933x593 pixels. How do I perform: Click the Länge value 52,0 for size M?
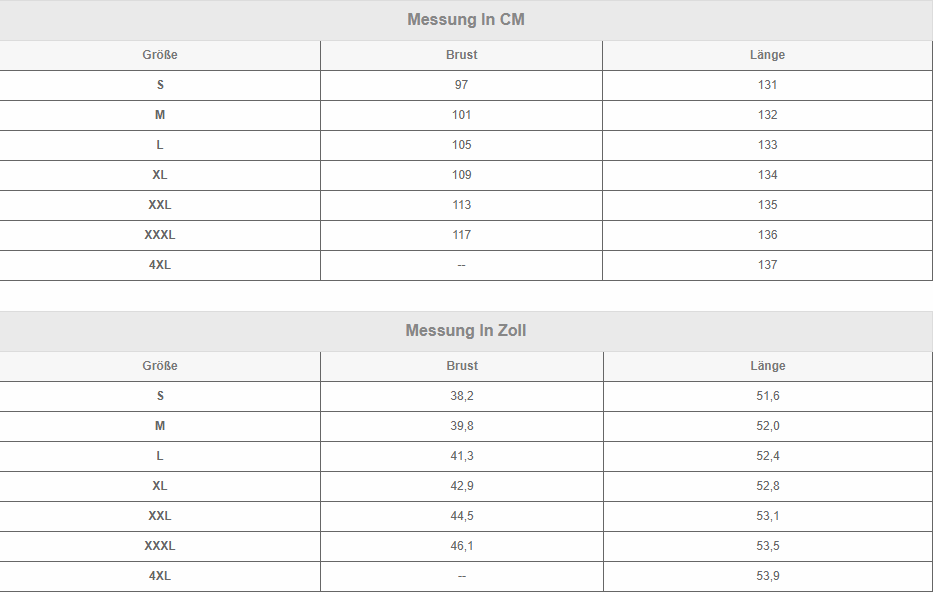(768, 426)
